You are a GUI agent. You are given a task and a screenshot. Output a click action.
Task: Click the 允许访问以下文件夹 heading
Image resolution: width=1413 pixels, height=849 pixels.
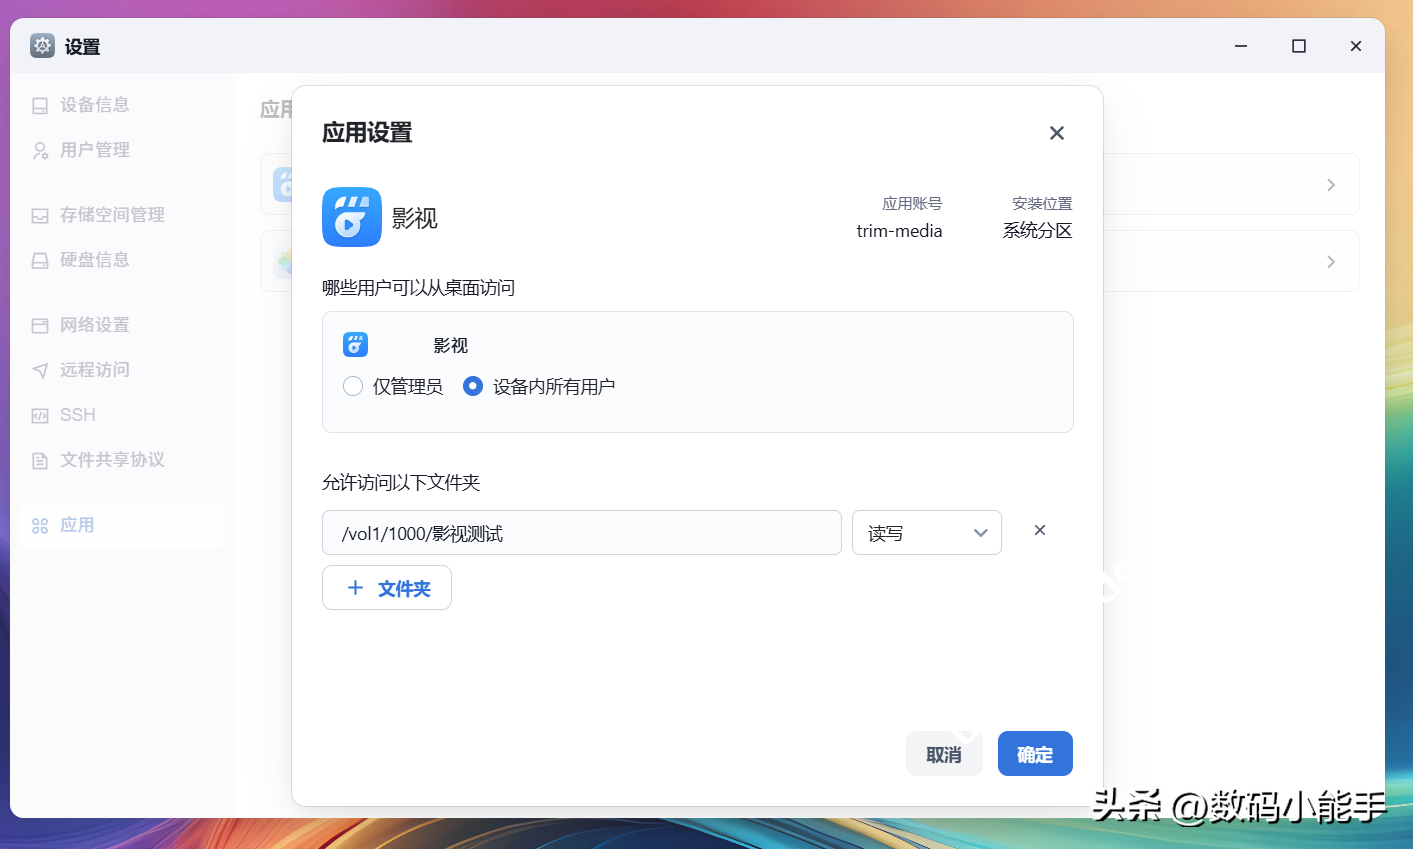(x=401, y=483)
